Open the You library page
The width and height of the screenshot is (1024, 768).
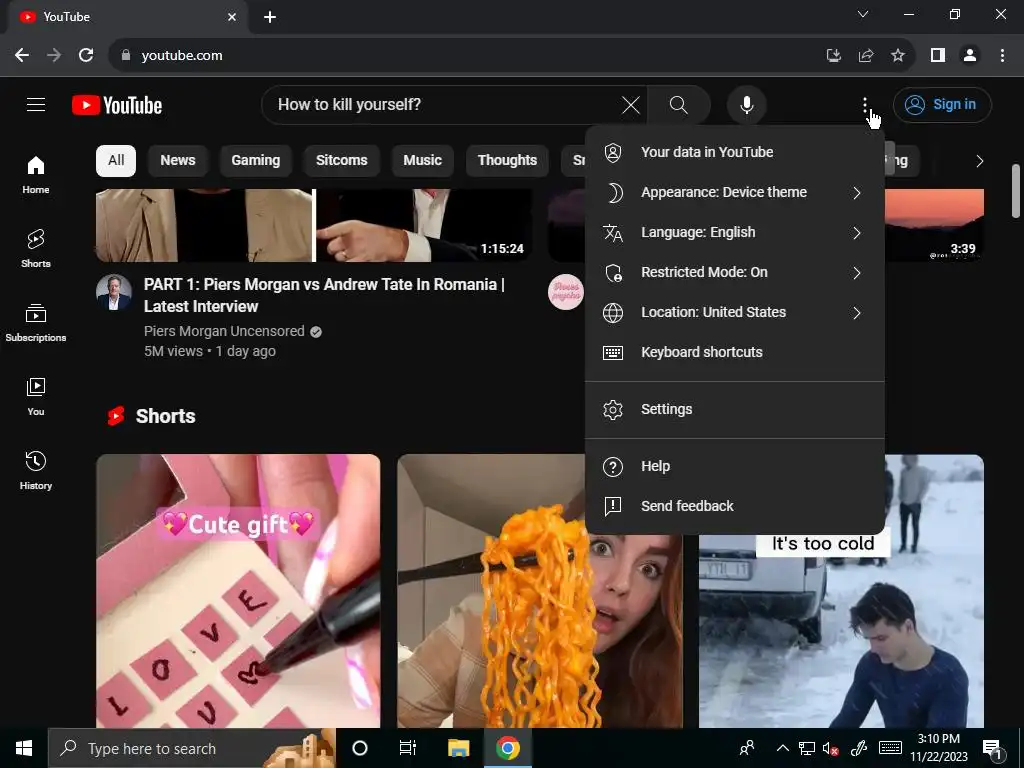pyautogui.click(x=36, y=396)
